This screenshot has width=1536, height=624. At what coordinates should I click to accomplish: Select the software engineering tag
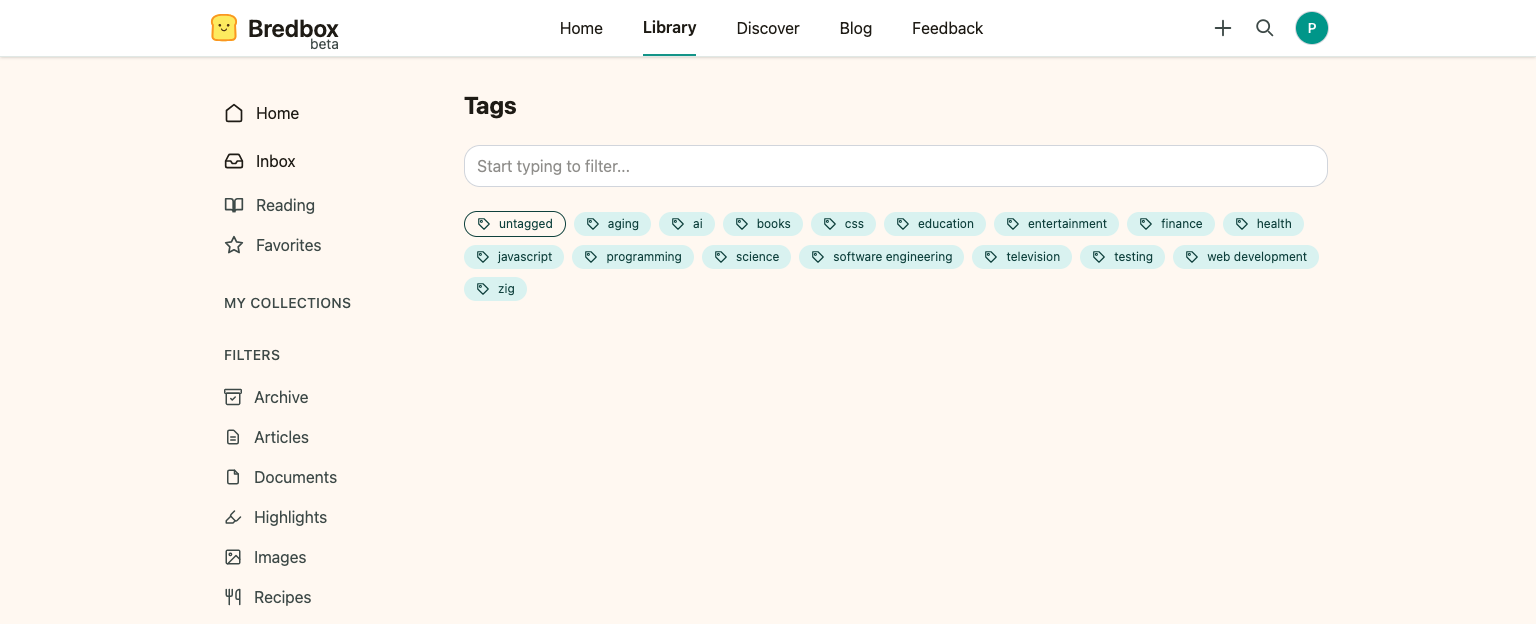(x=882, y=257)
